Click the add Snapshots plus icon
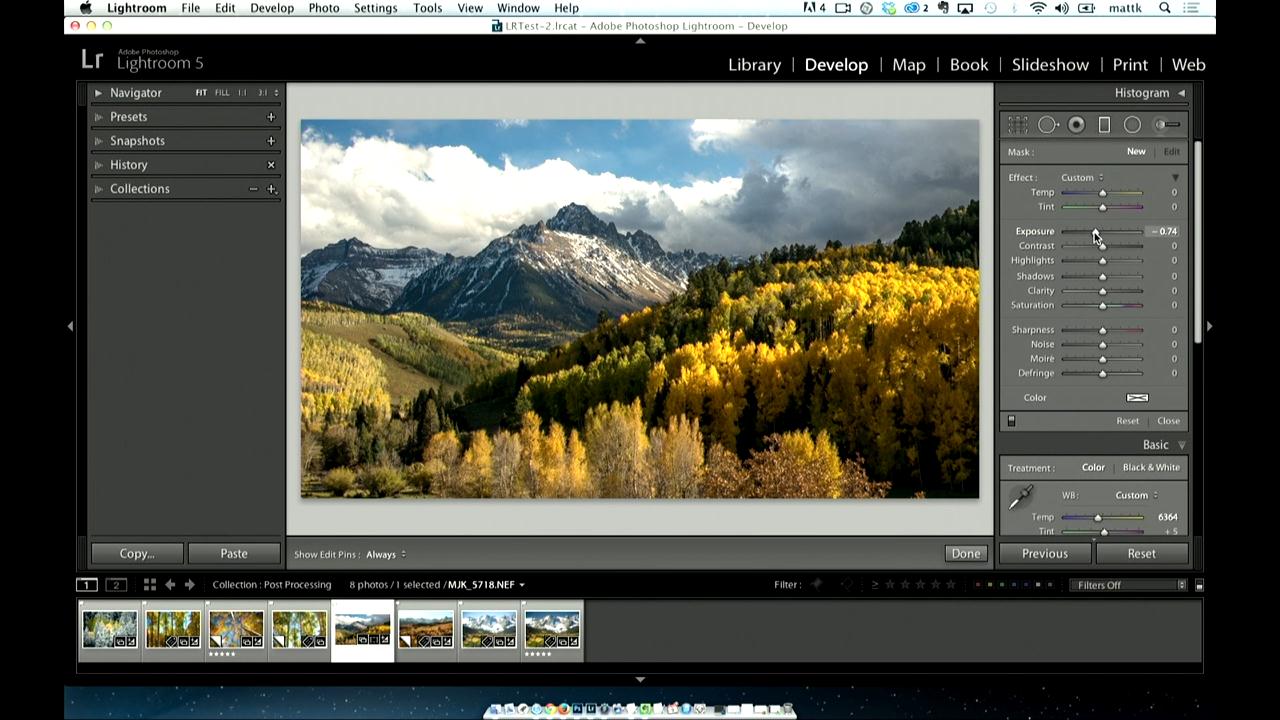 [271, 141]
